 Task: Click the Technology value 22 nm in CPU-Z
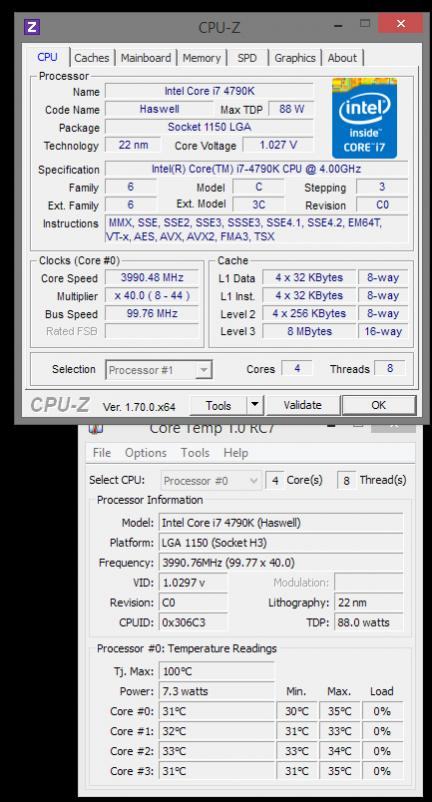coord(132,145)
